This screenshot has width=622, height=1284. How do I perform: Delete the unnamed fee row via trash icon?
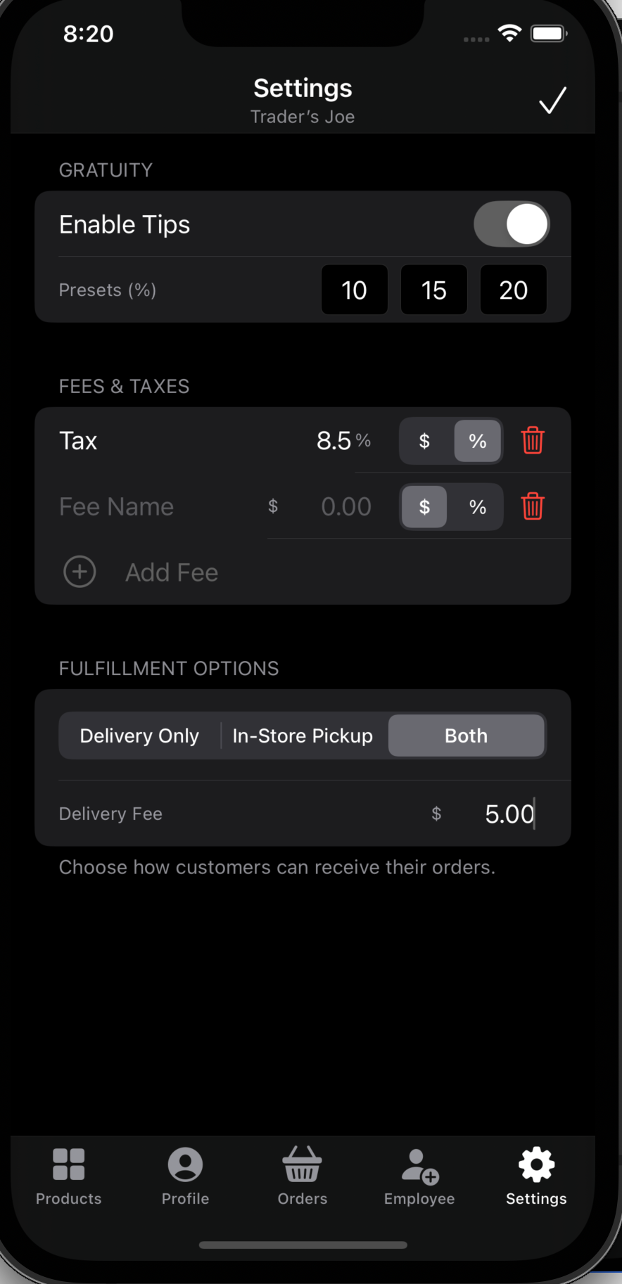533,507
